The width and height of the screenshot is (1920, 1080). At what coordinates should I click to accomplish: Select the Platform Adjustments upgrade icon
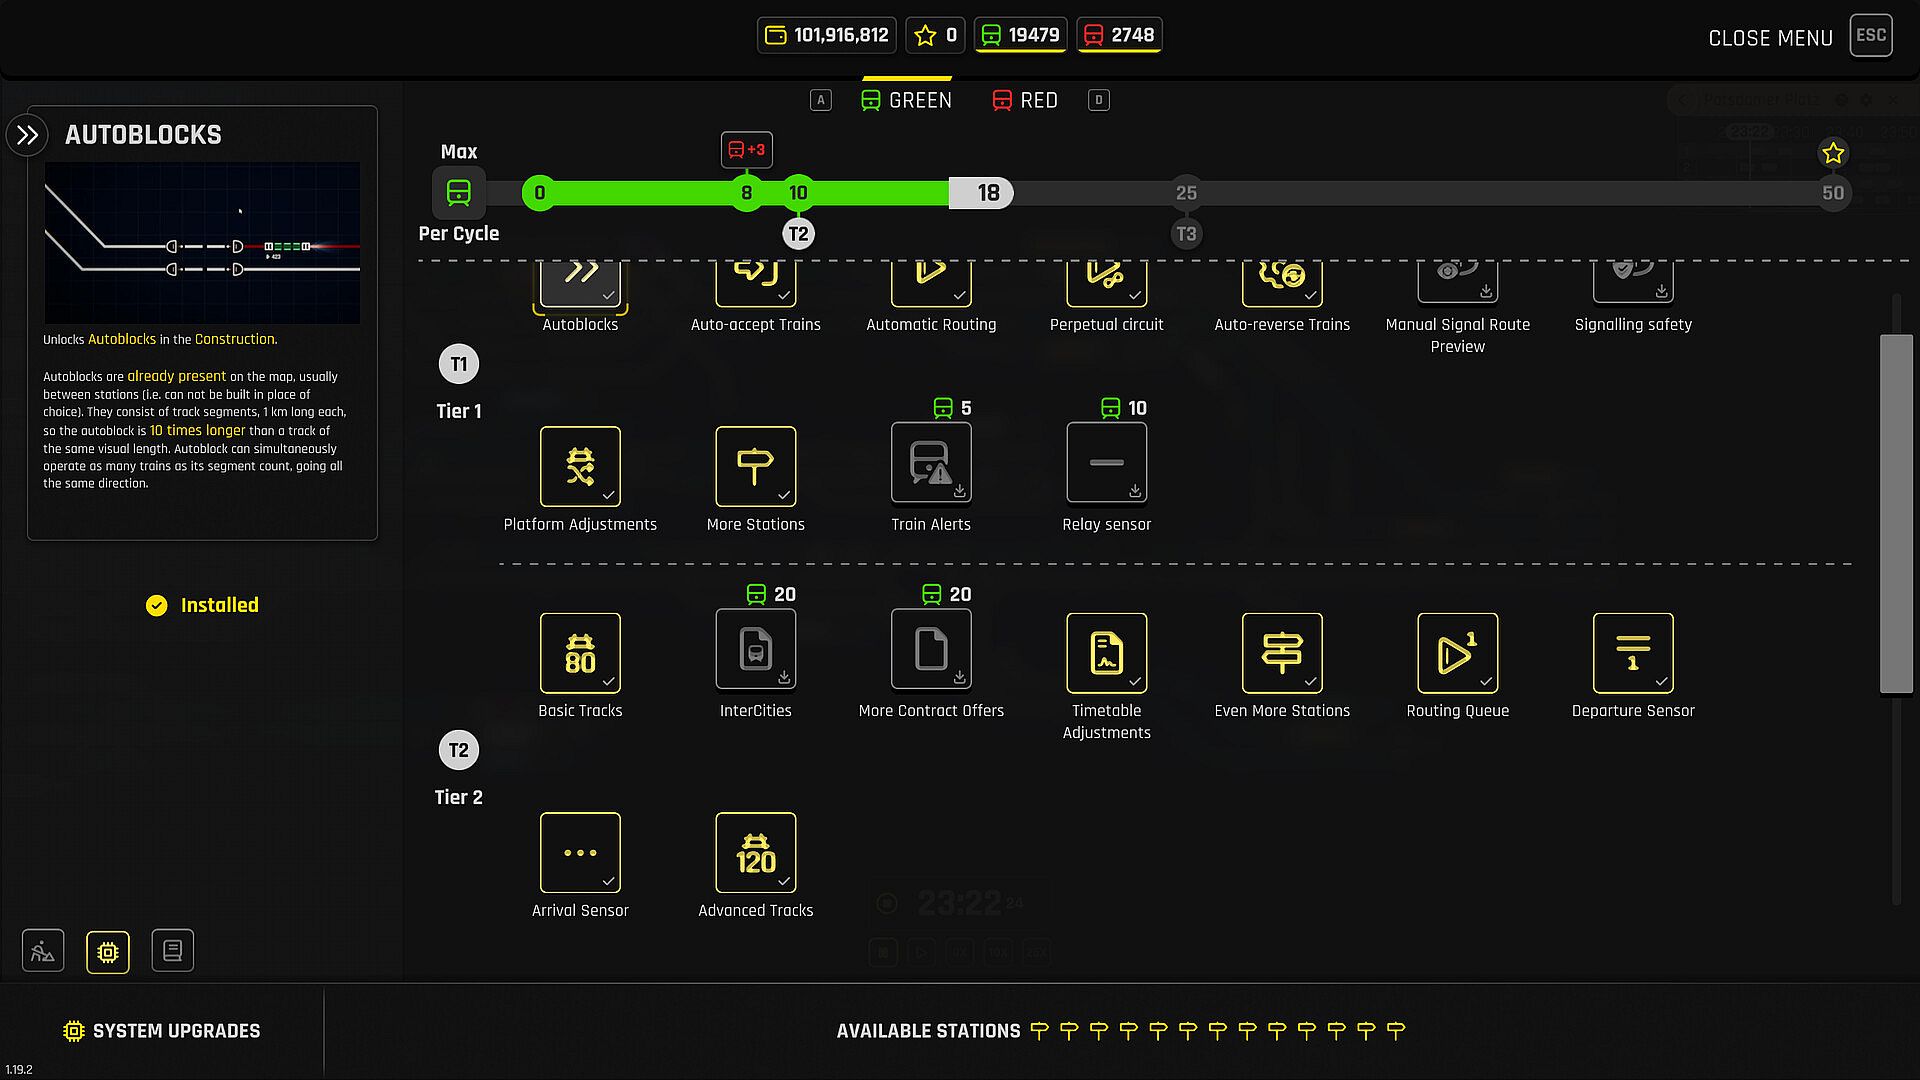click(580, 466)
